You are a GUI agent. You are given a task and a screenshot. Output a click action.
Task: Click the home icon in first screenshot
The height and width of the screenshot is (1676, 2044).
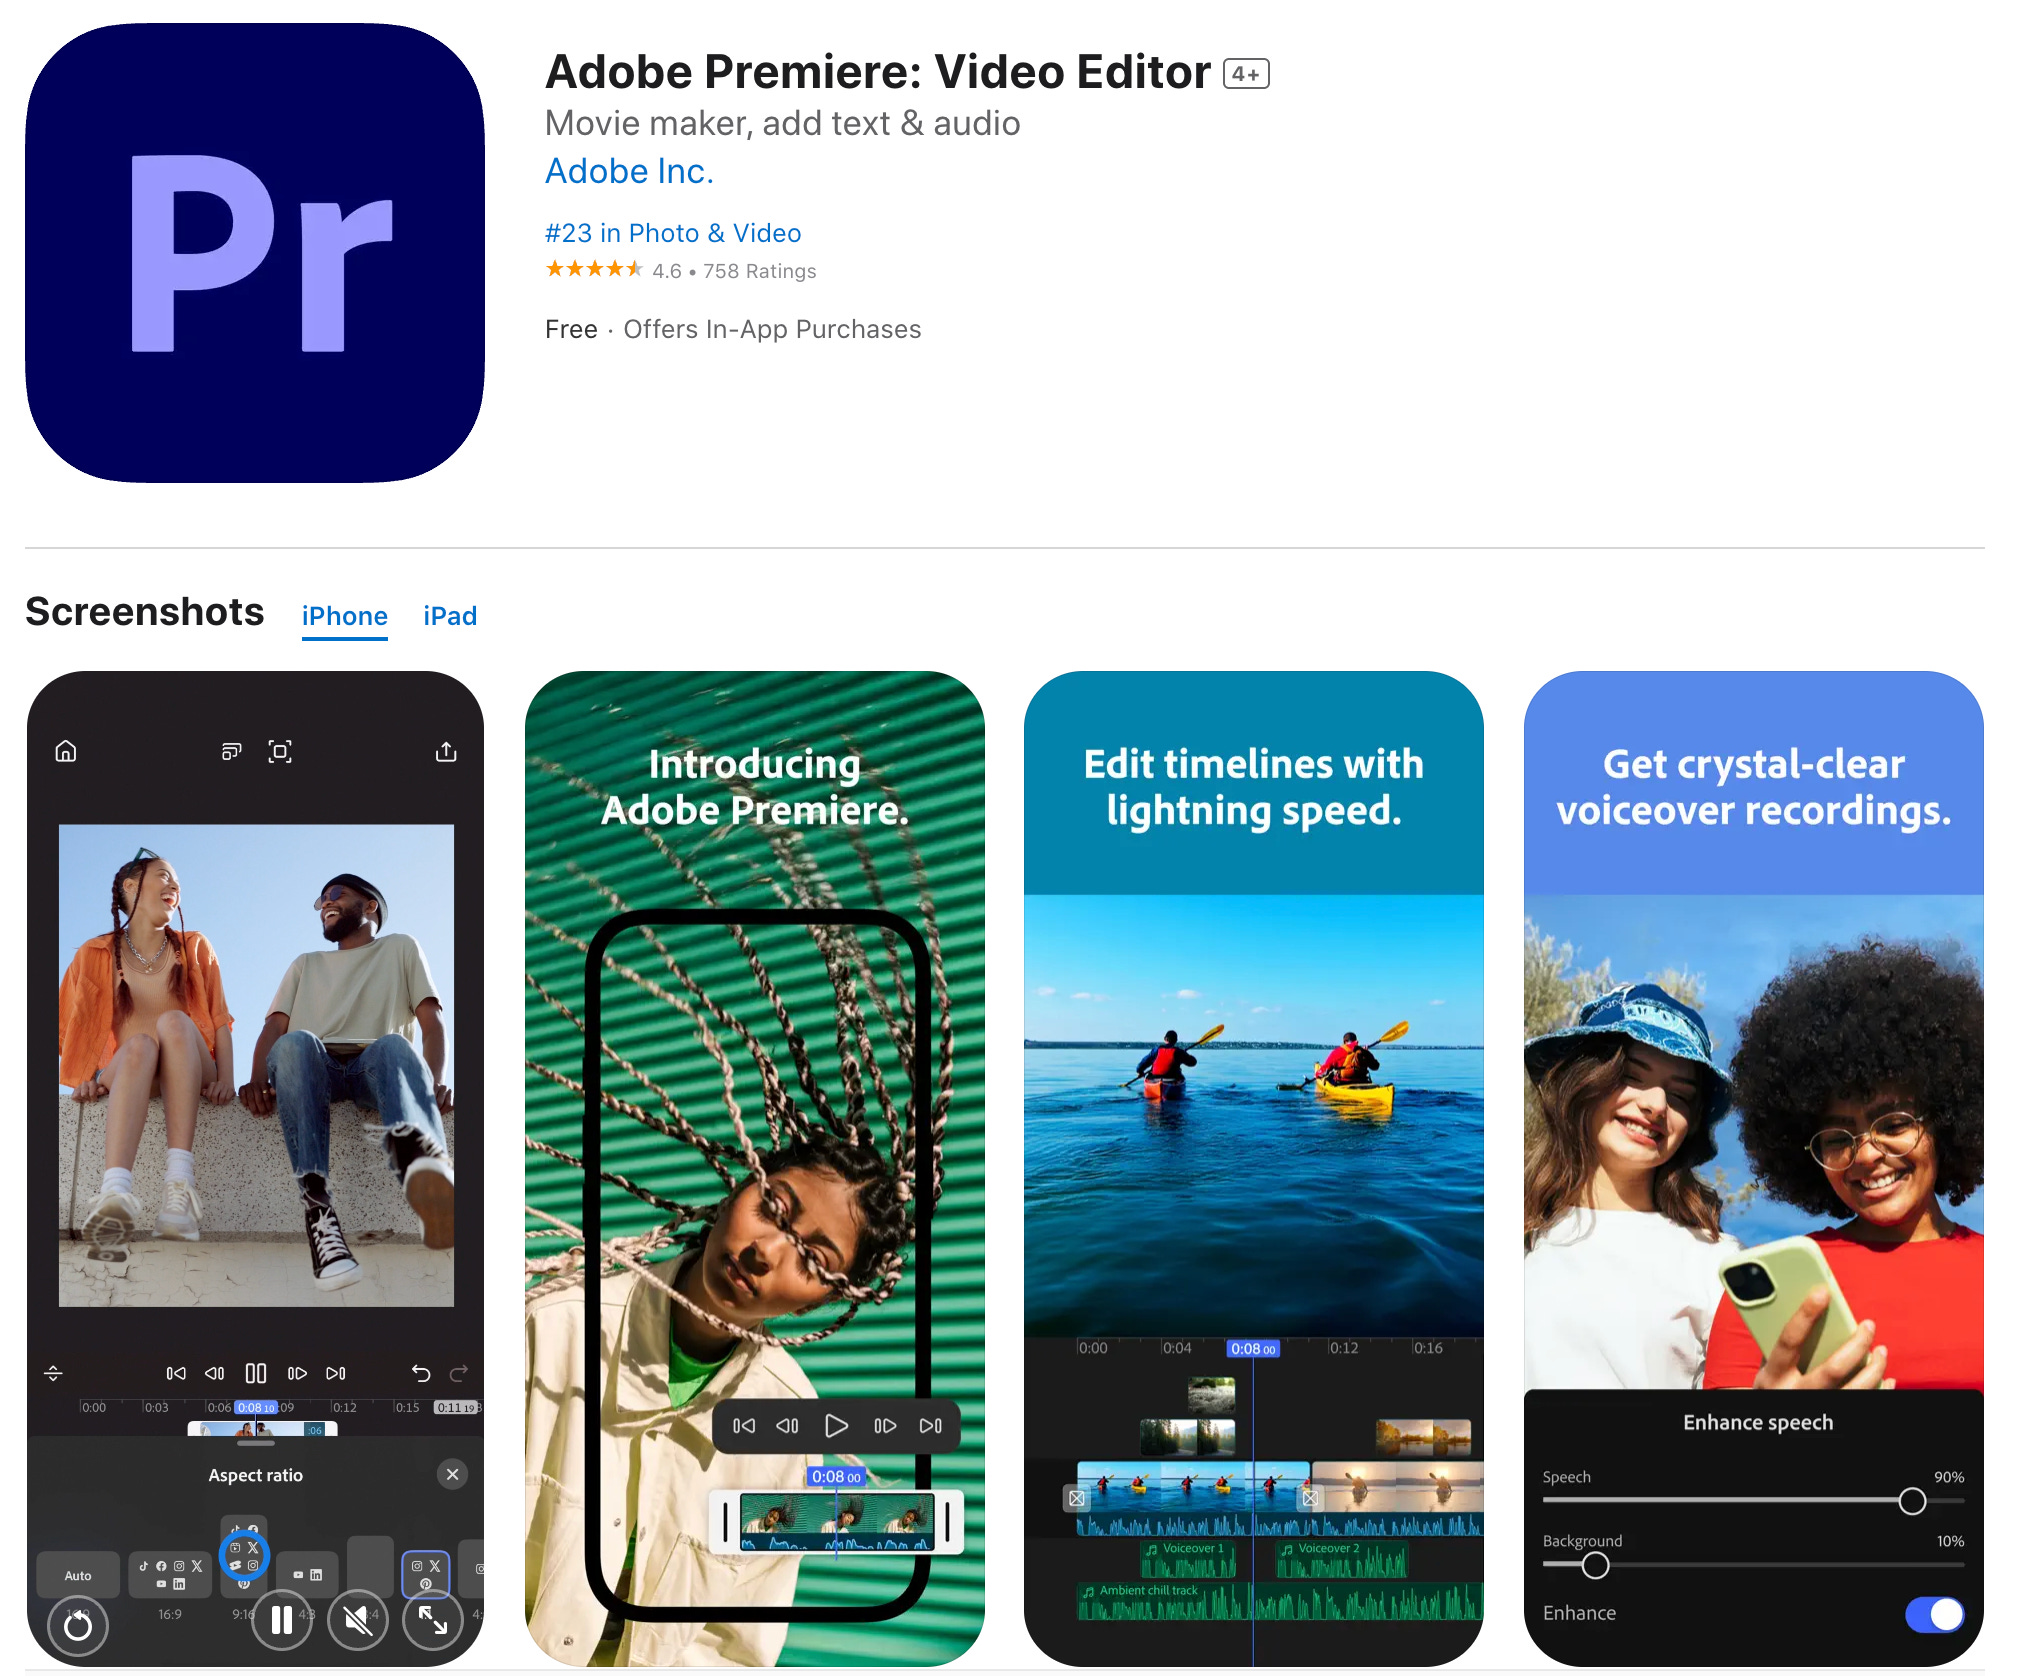66,751
